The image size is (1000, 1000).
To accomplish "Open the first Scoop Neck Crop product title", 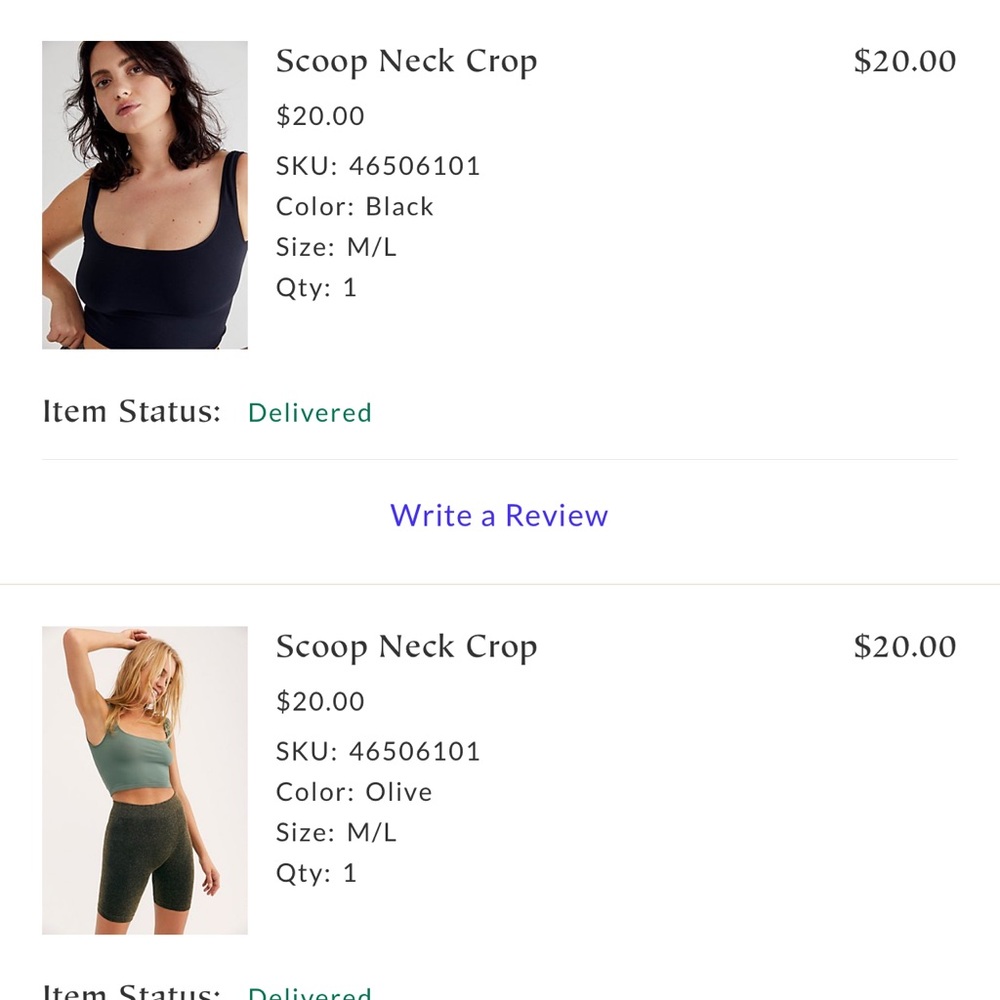I will click(406, 61).
